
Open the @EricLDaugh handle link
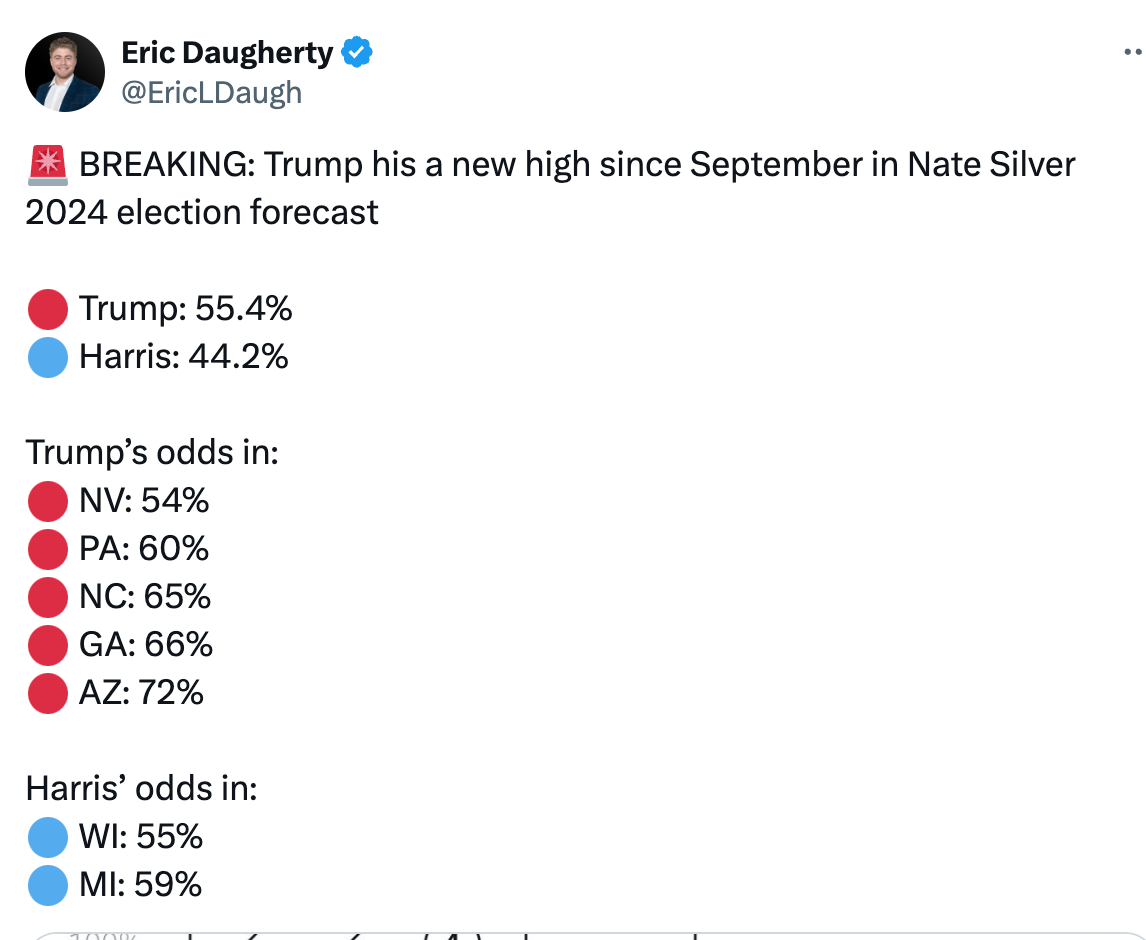coord(211,93)
